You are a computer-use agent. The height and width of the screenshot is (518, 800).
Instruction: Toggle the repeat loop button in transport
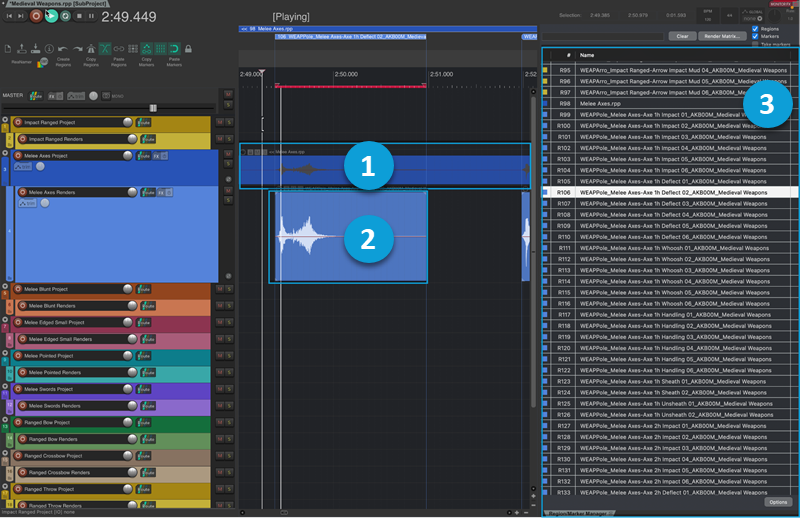tap(64, 16)
